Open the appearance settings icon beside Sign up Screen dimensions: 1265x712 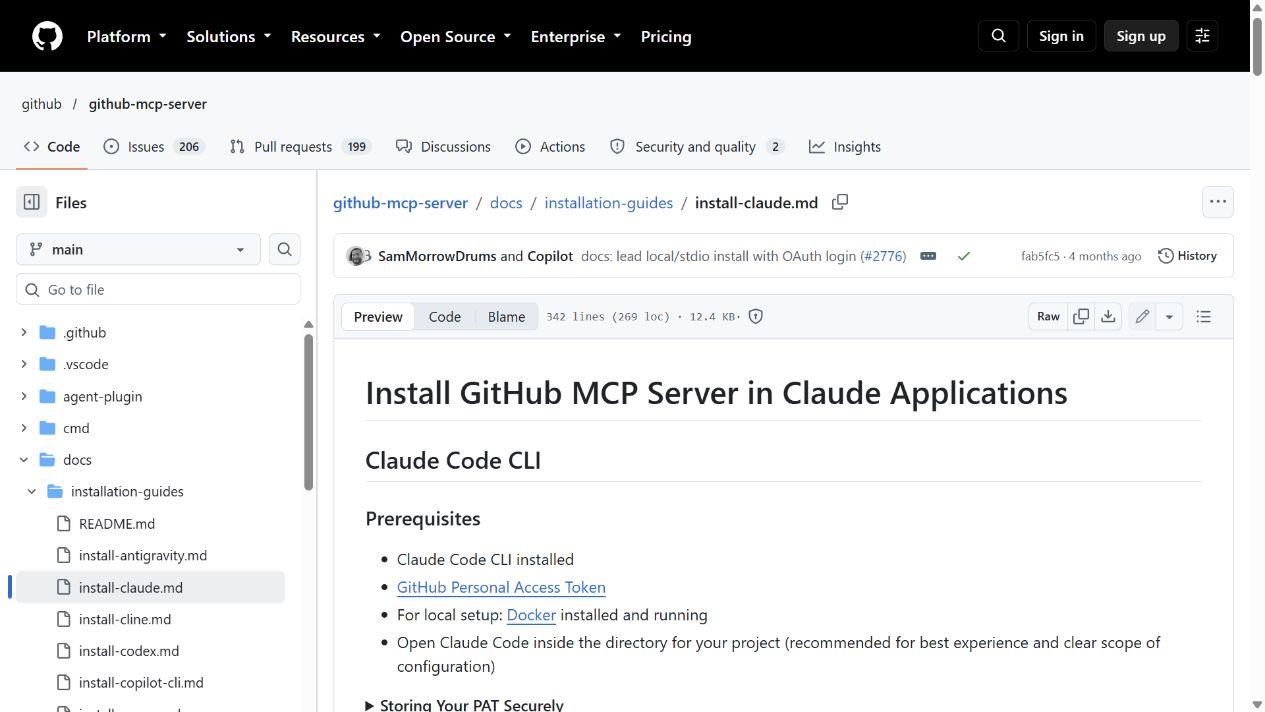pos(1202,36)
